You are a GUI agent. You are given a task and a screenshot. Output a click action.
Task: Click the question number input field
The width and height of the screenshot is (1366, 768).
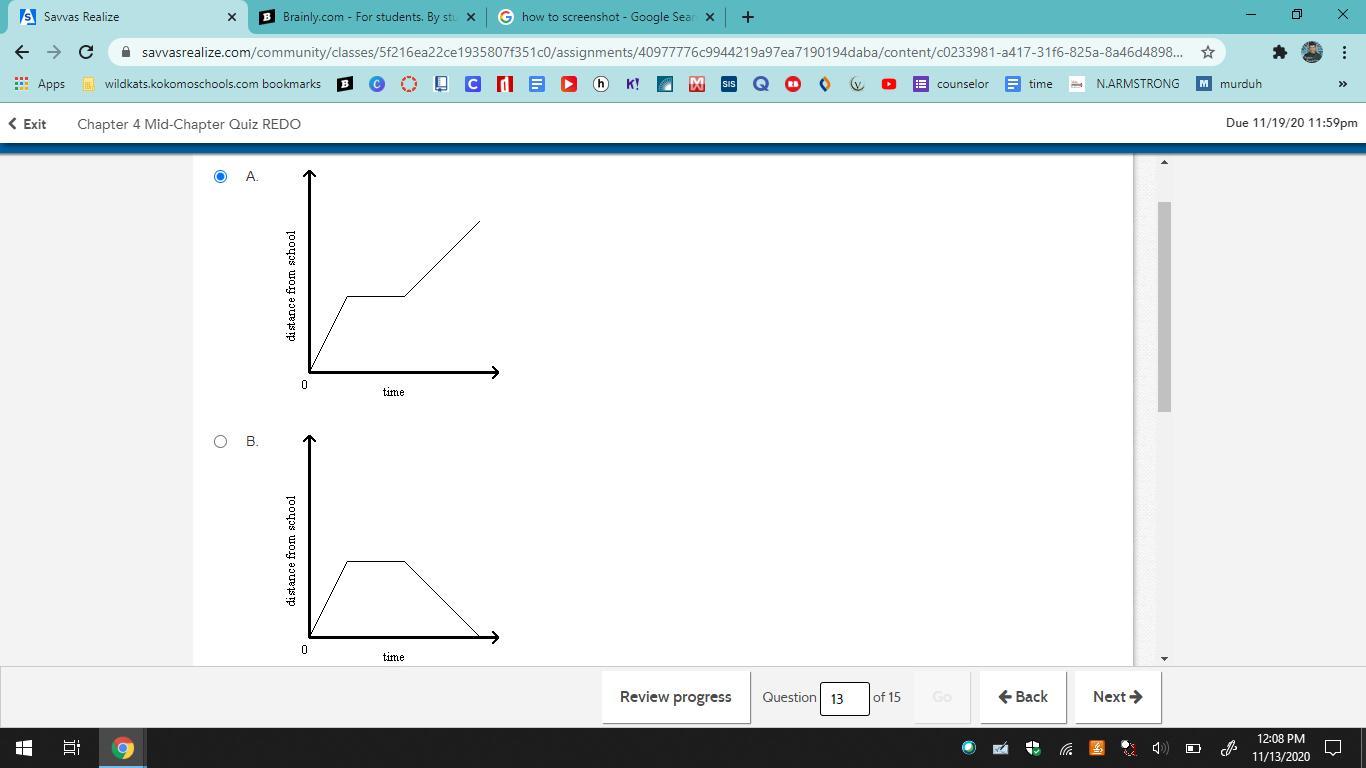pos(844,698)
